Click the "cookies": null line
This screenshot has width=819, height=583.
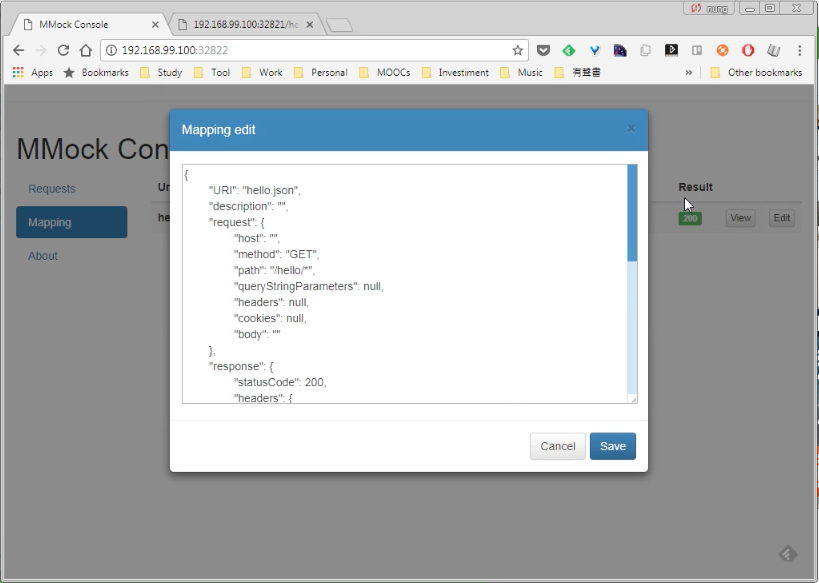click(x=270, y=318)
